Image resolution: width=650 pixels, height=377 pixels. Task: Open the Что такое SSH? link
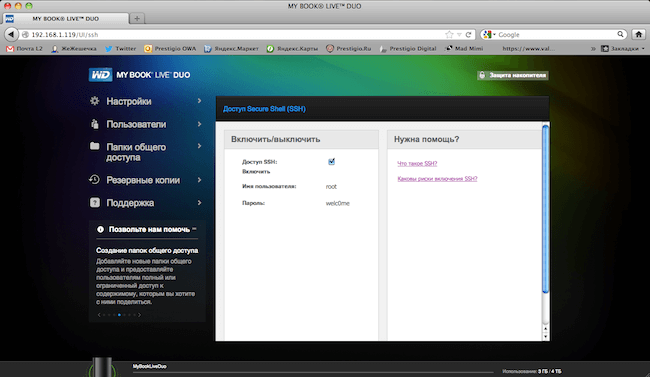pyautogui.click(x=417, y=163)
